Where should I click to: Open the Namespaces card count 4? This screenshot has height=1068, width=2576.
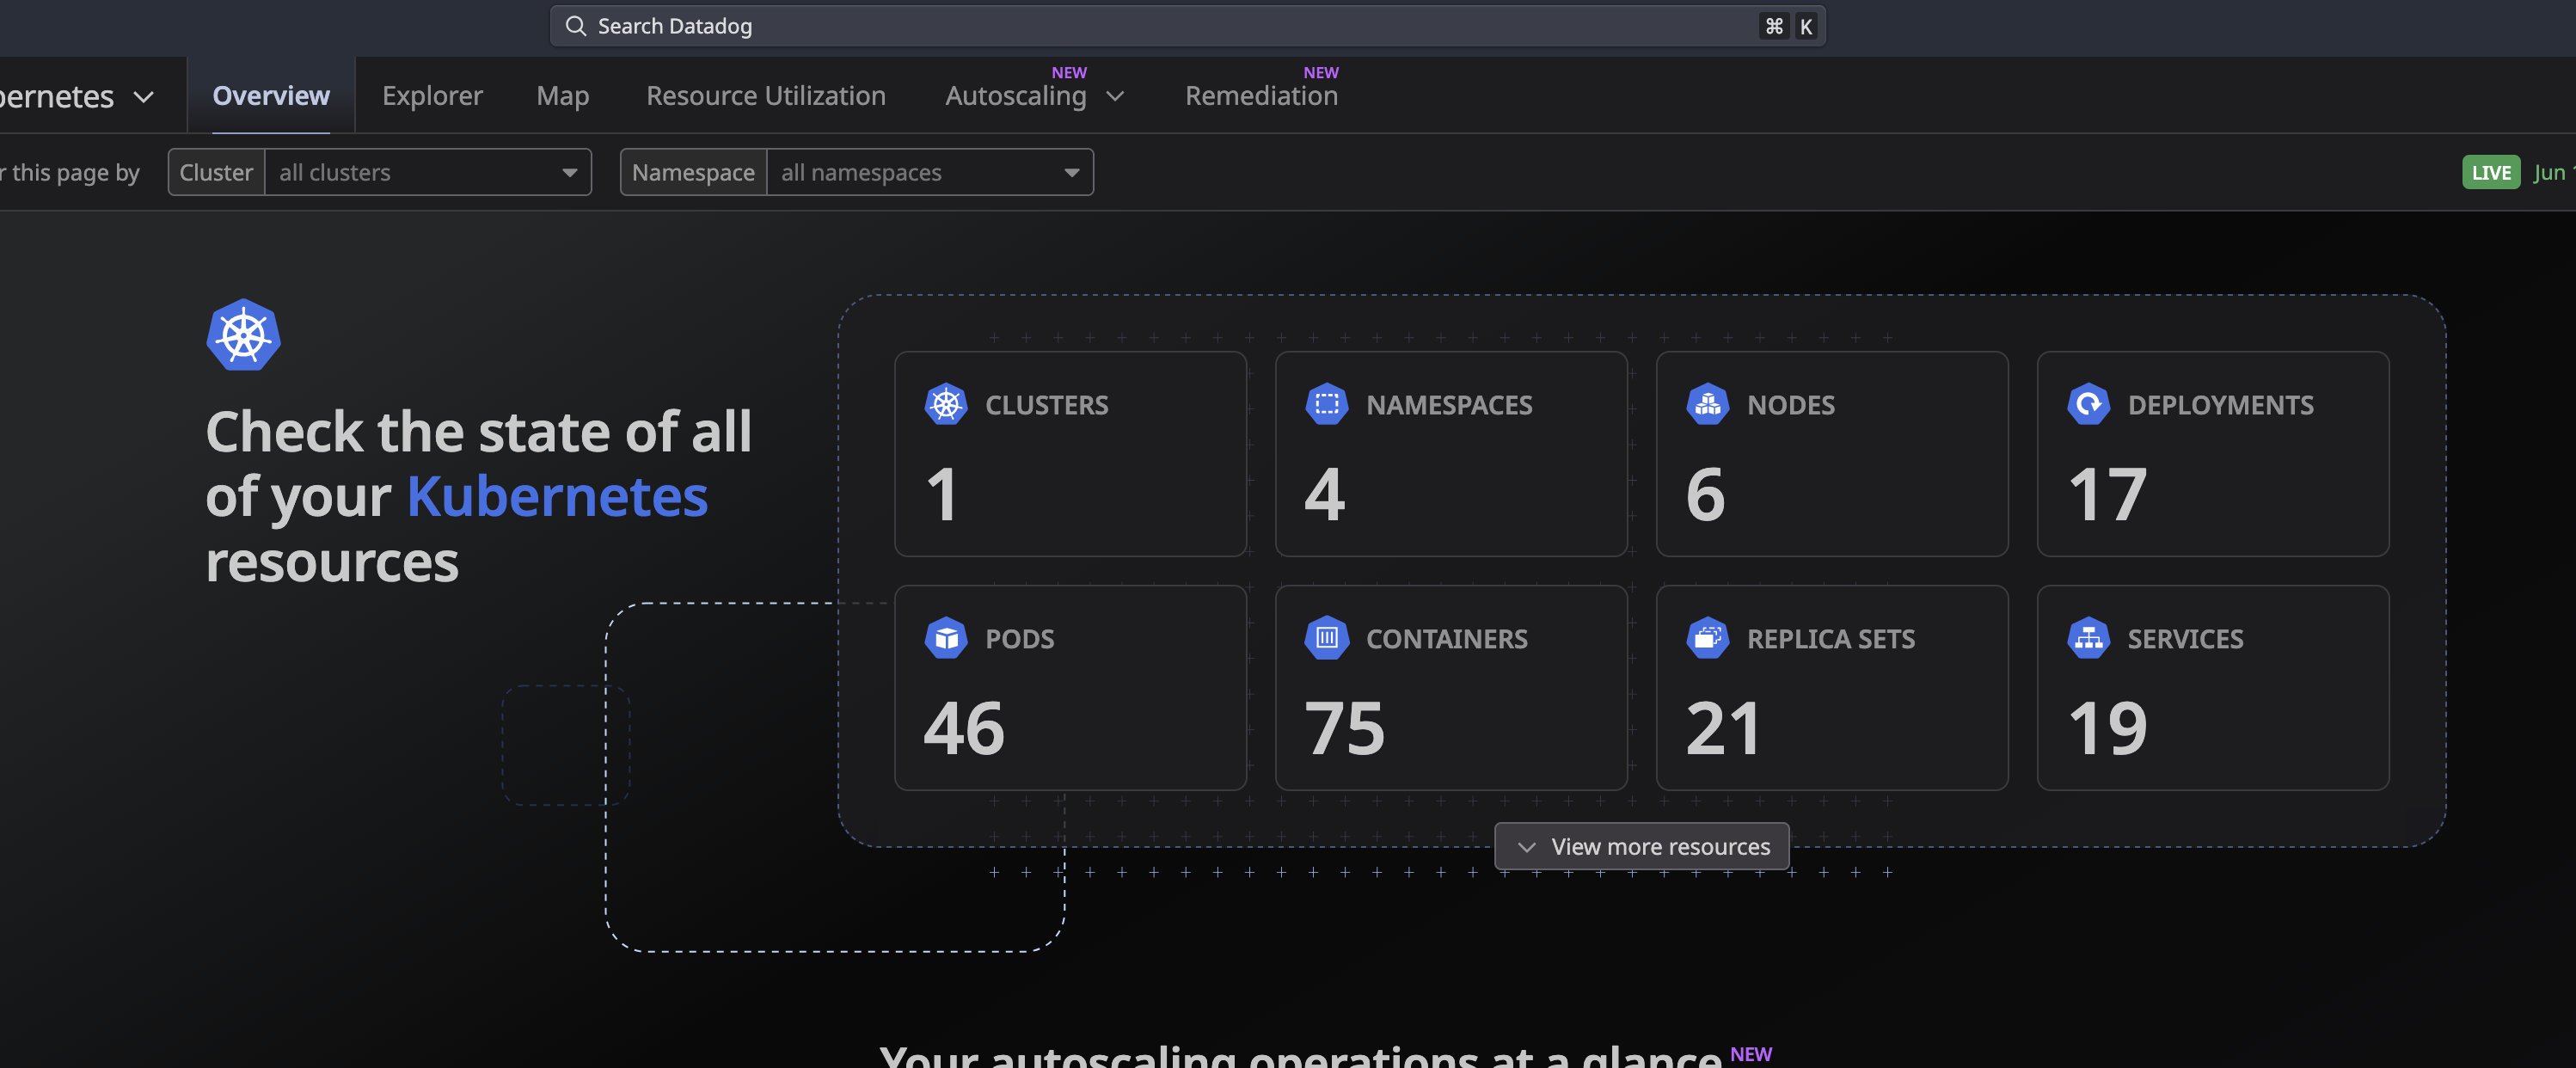(1325, 494)
